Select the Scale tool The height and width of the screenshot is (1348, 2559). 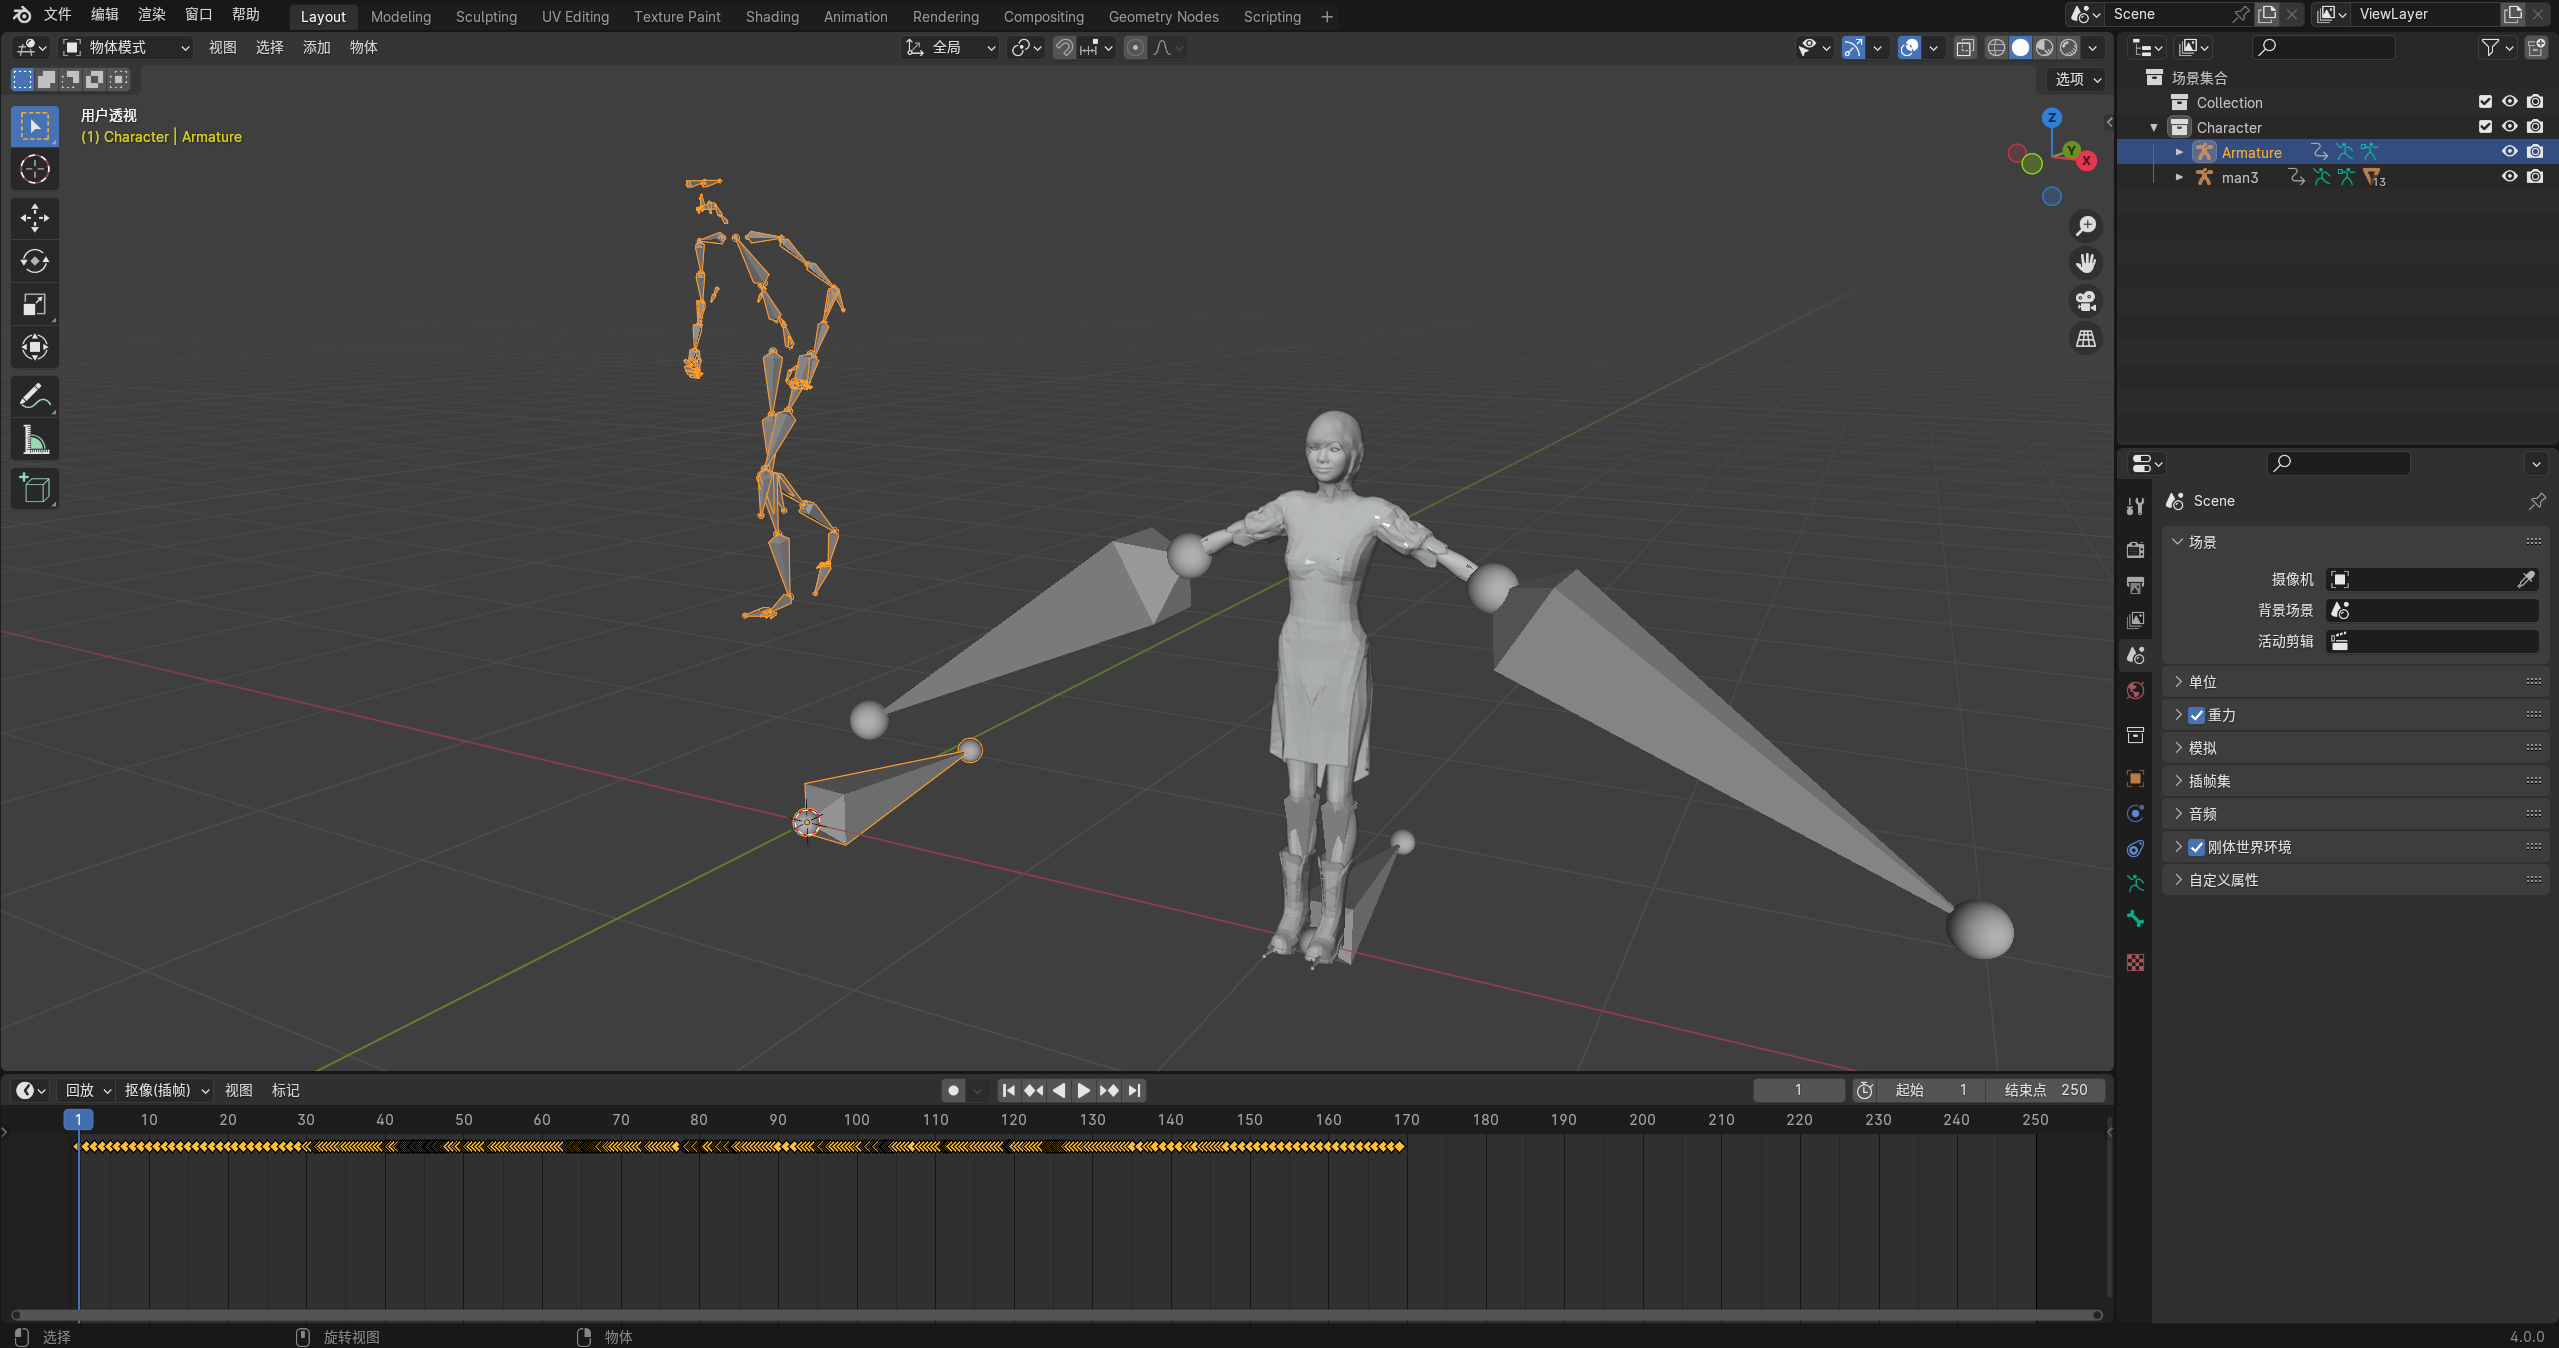[x=35, y=304]
